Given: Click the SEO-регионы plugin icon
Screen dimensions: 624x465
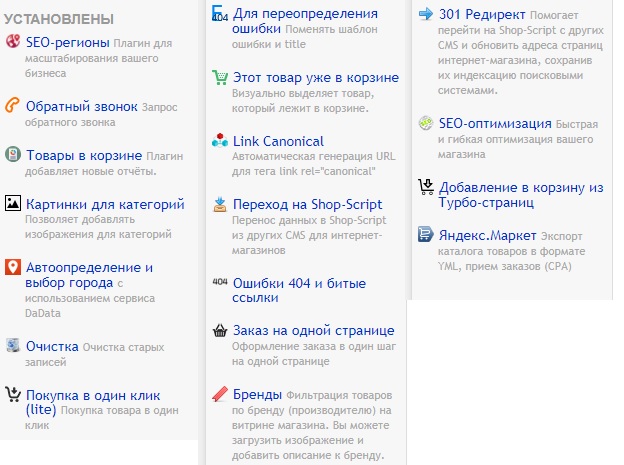Looking at the screenshot, I should click(x=13, y=41).
